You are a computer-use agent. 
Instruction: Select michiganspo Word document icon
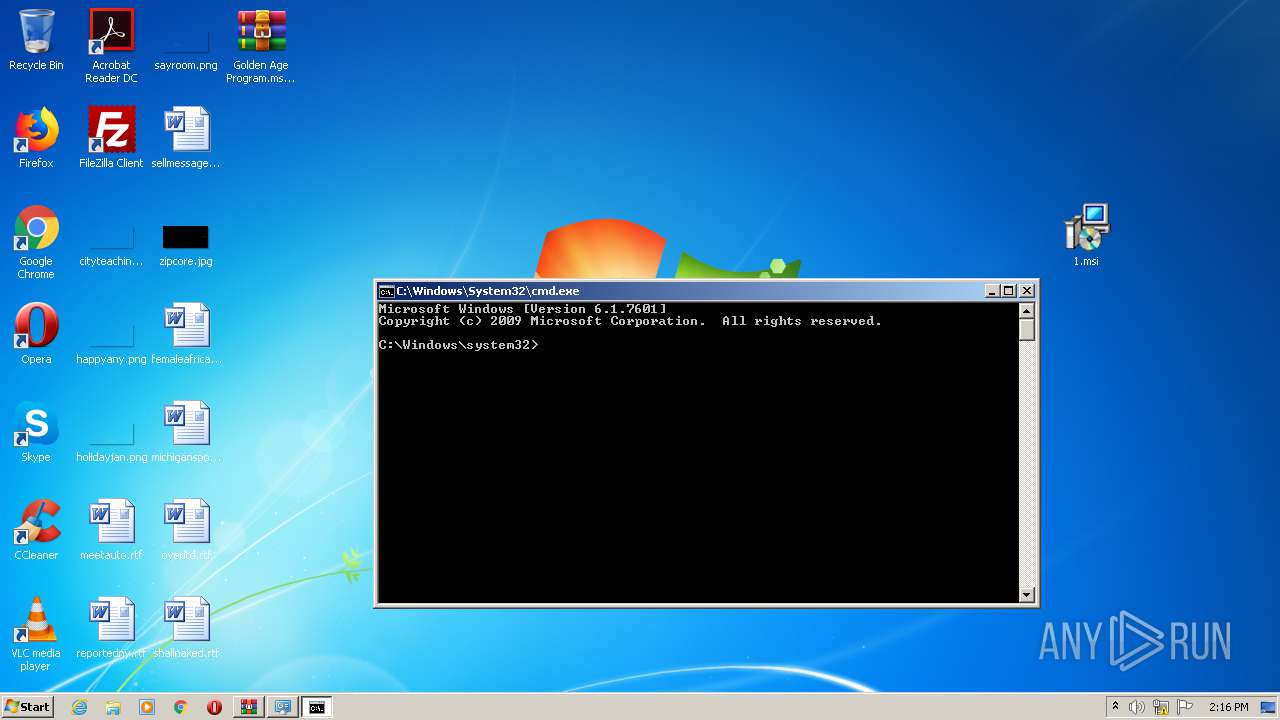tap(186, 432)
